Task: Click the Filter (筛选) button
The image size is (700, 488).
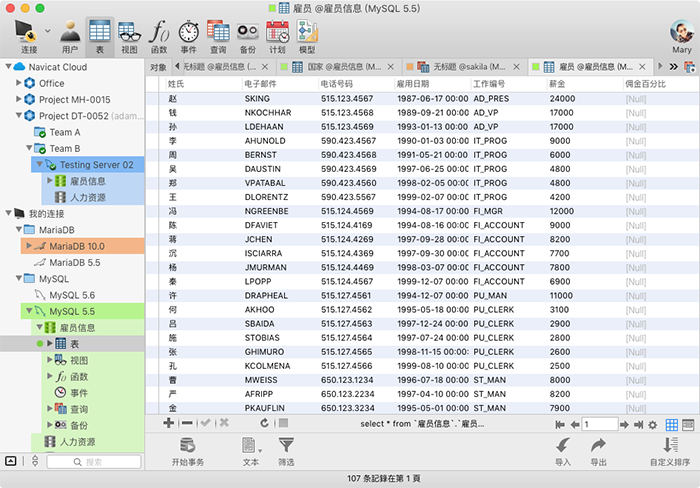Action: [286, 451]
